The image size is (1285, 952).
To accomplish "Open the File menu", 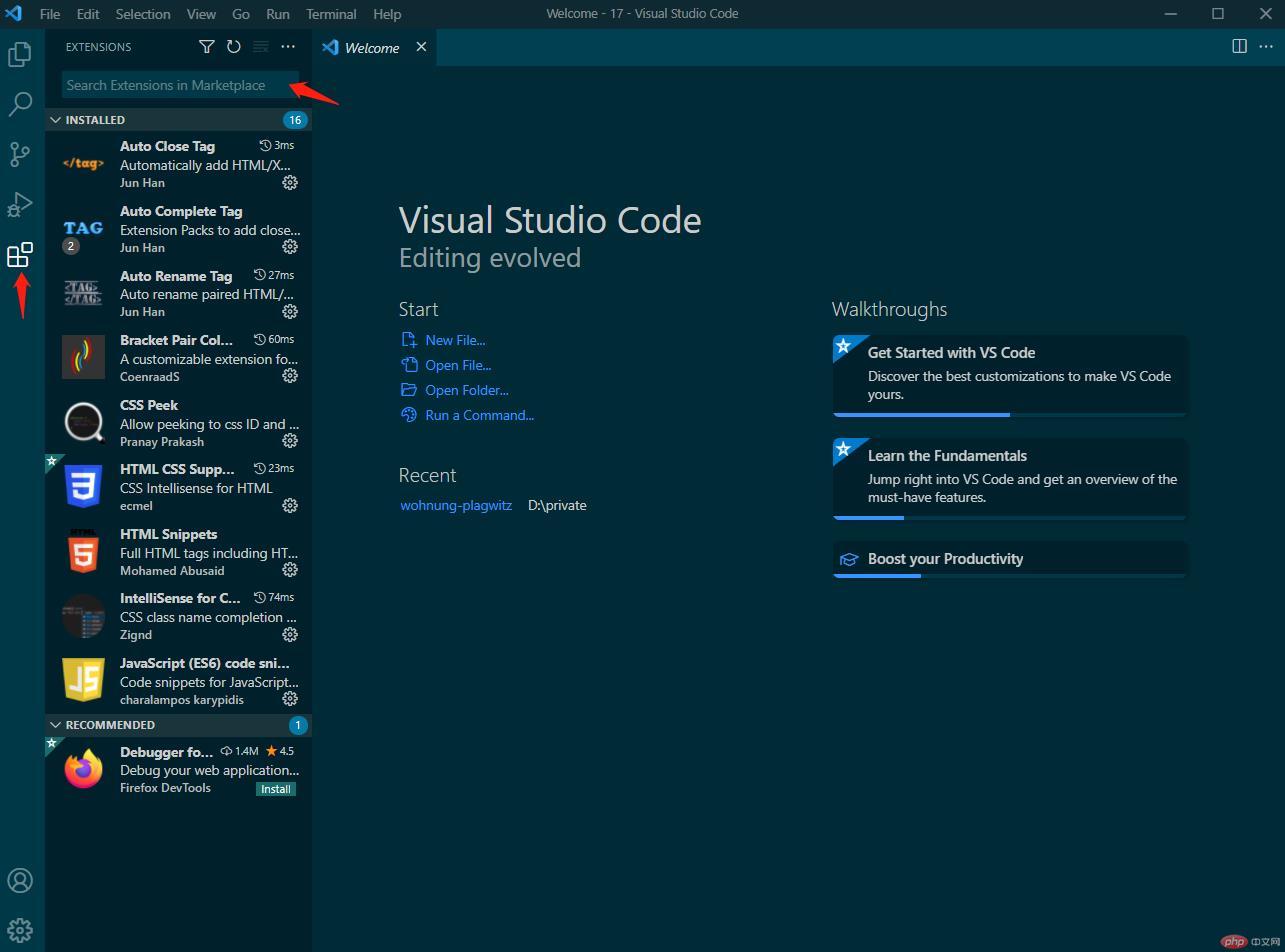I will (49, 14).
